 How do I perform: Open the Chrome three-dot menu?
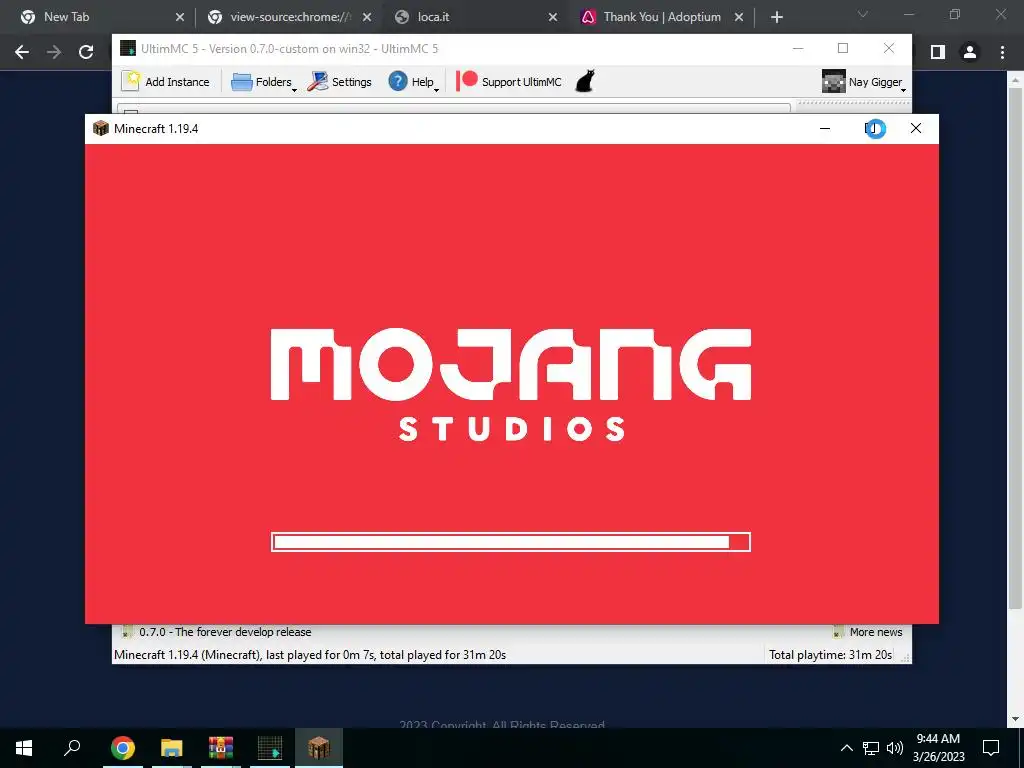(x=1002, y=52)
